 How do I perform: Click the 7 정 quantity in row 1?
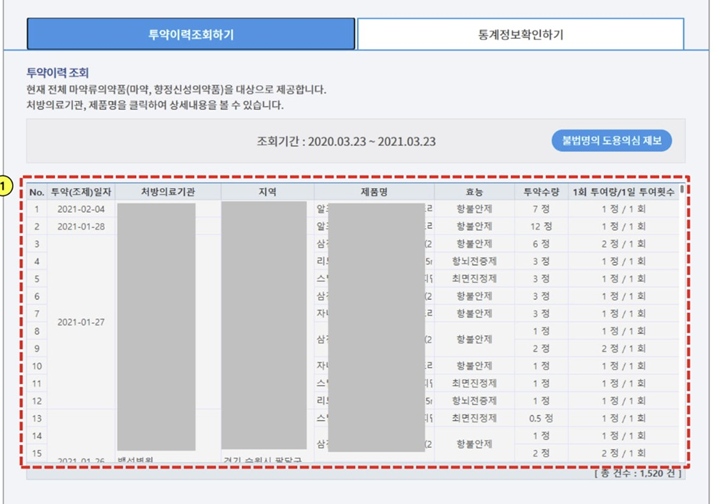pyautogui.click(x=541, y=209)
